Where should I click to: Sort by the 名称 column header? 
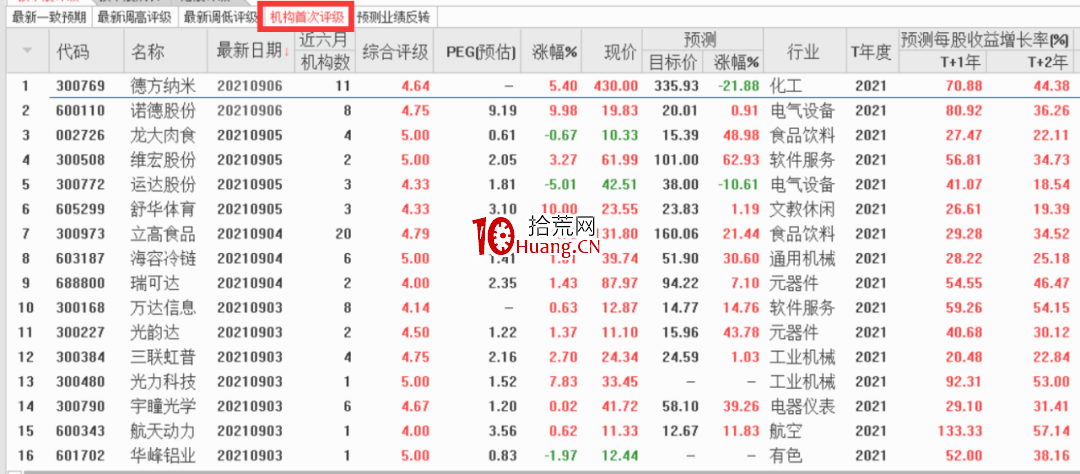point(147,51)
